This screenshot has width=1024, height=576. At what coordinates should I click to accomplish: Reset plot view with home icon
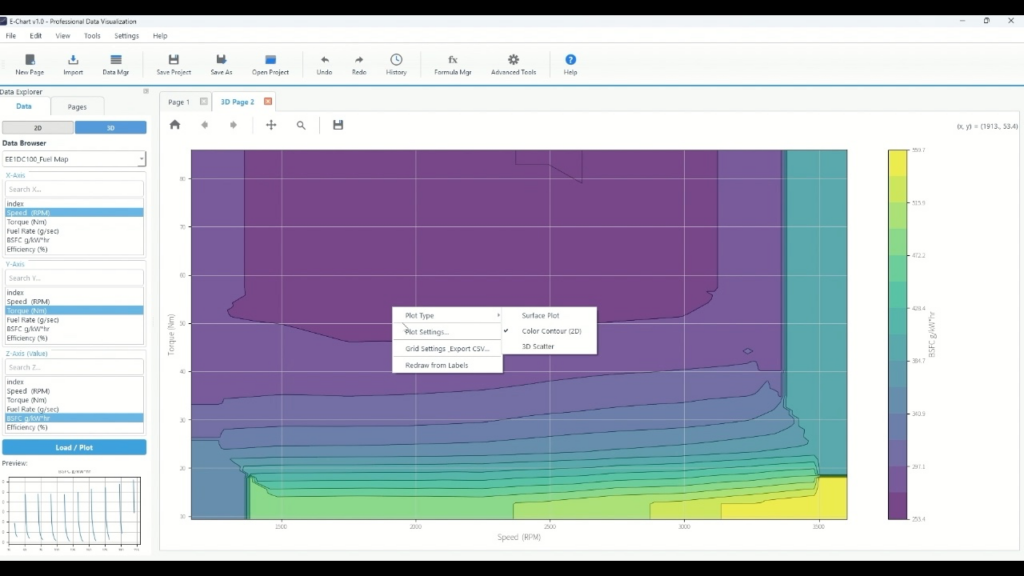tap(175, 125)
